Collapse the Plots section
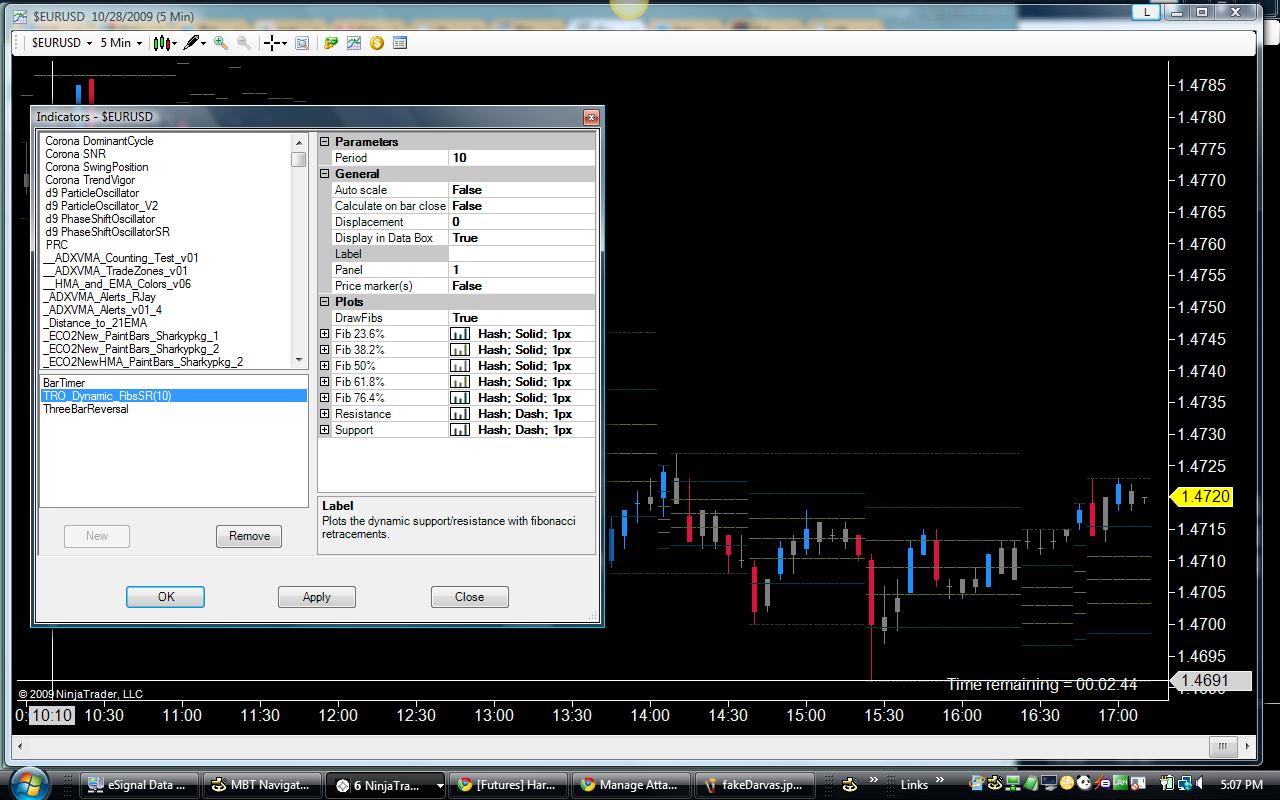 tap(325, 302)
